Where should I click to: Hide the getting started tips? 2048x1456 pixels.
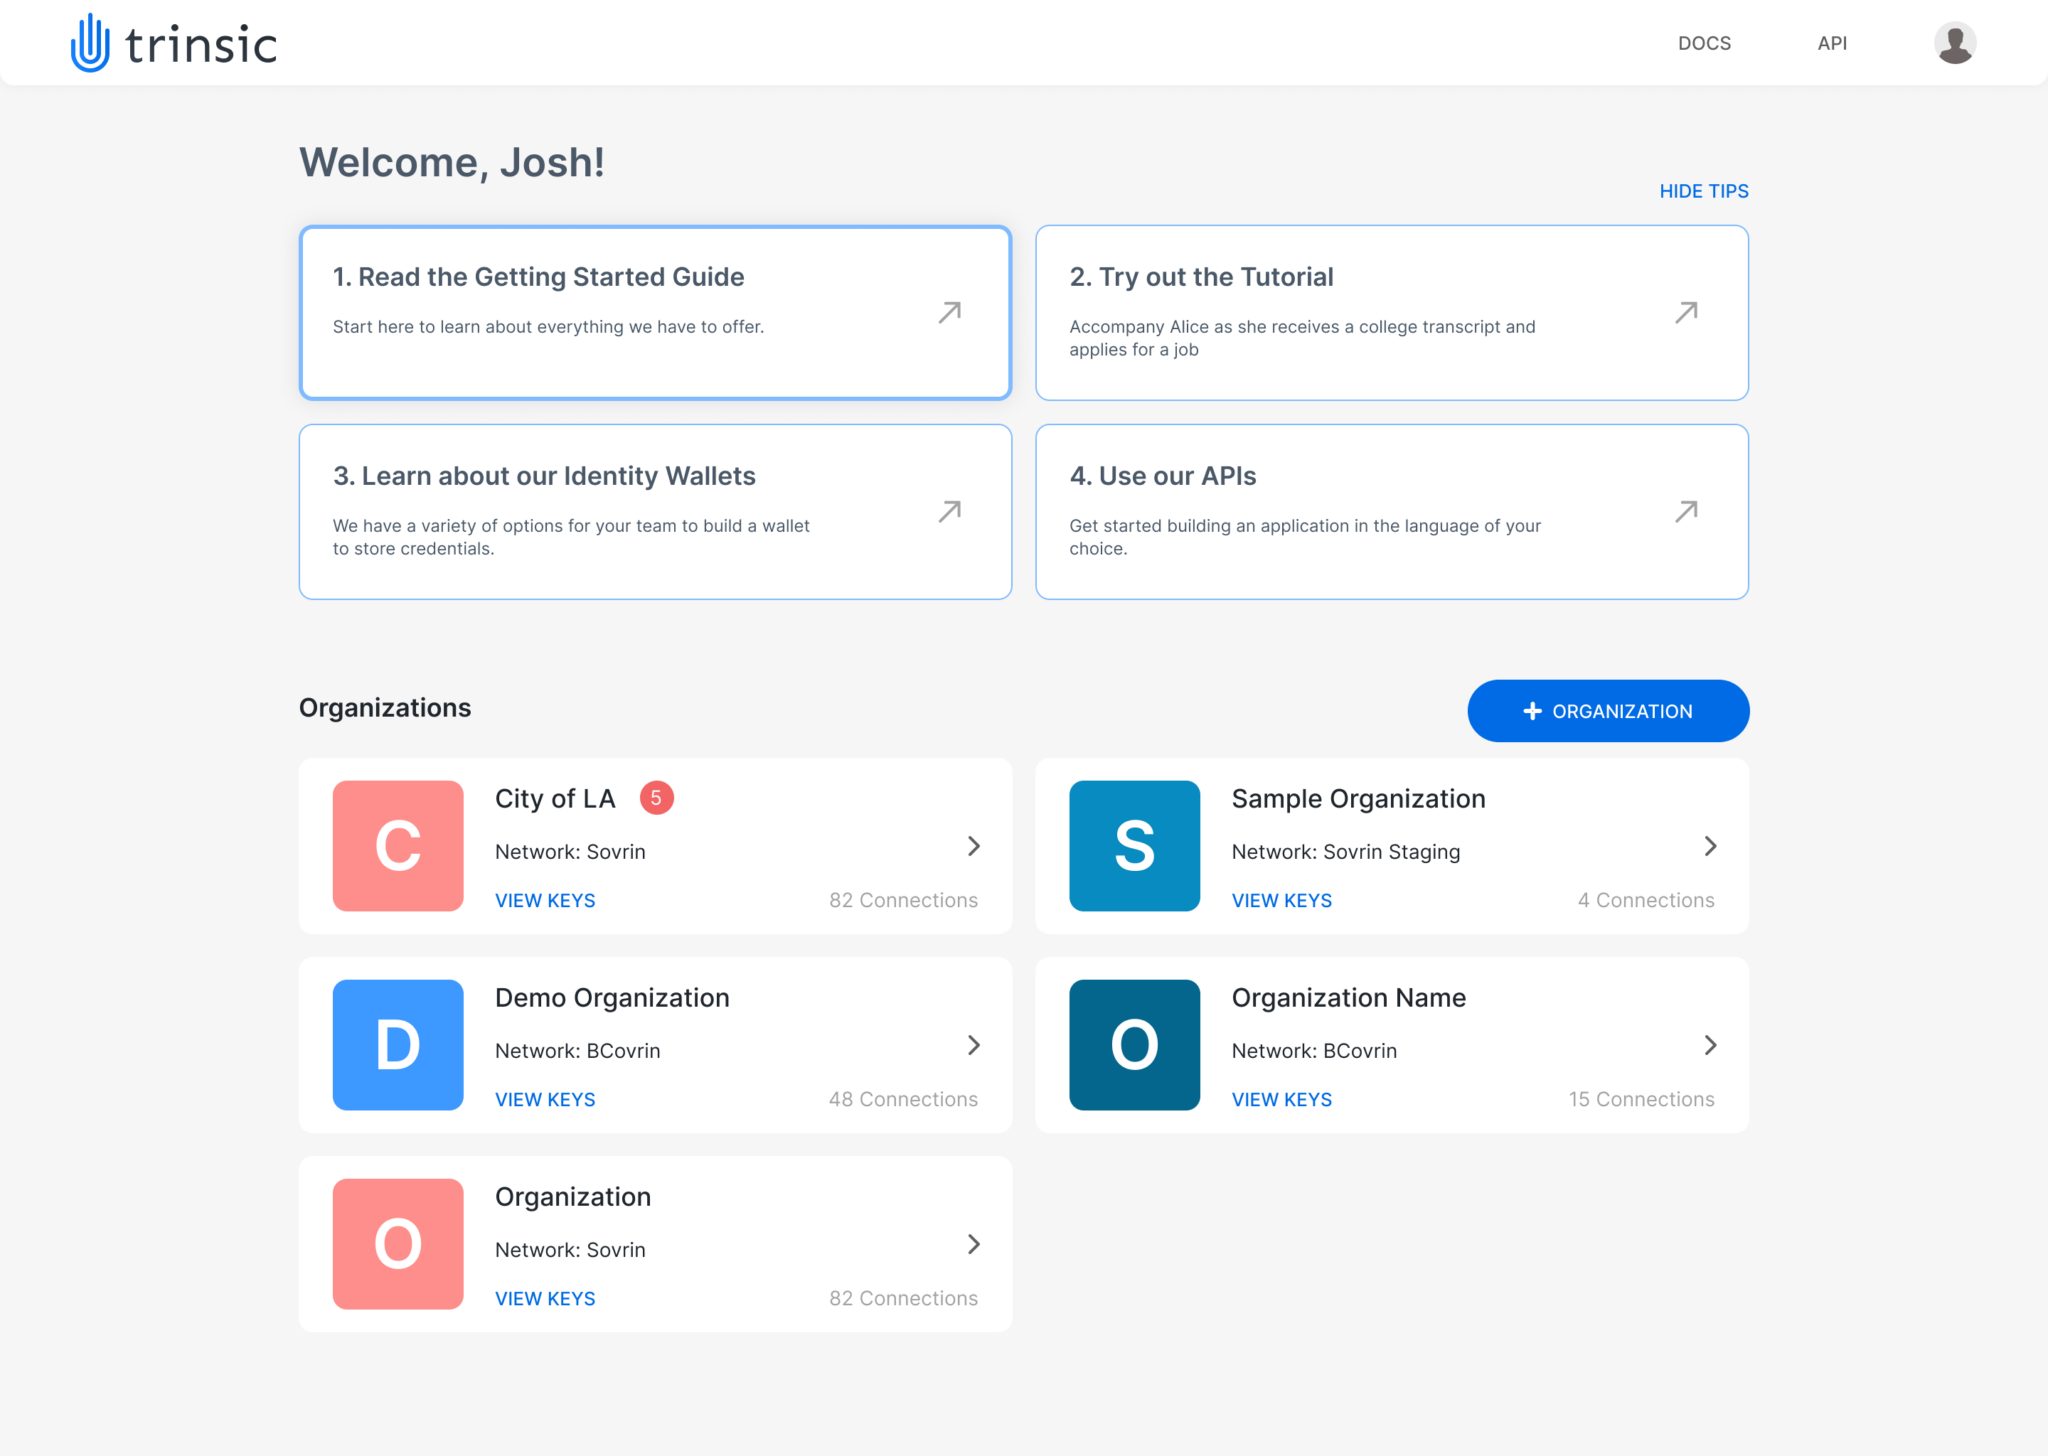(1703, 191)
